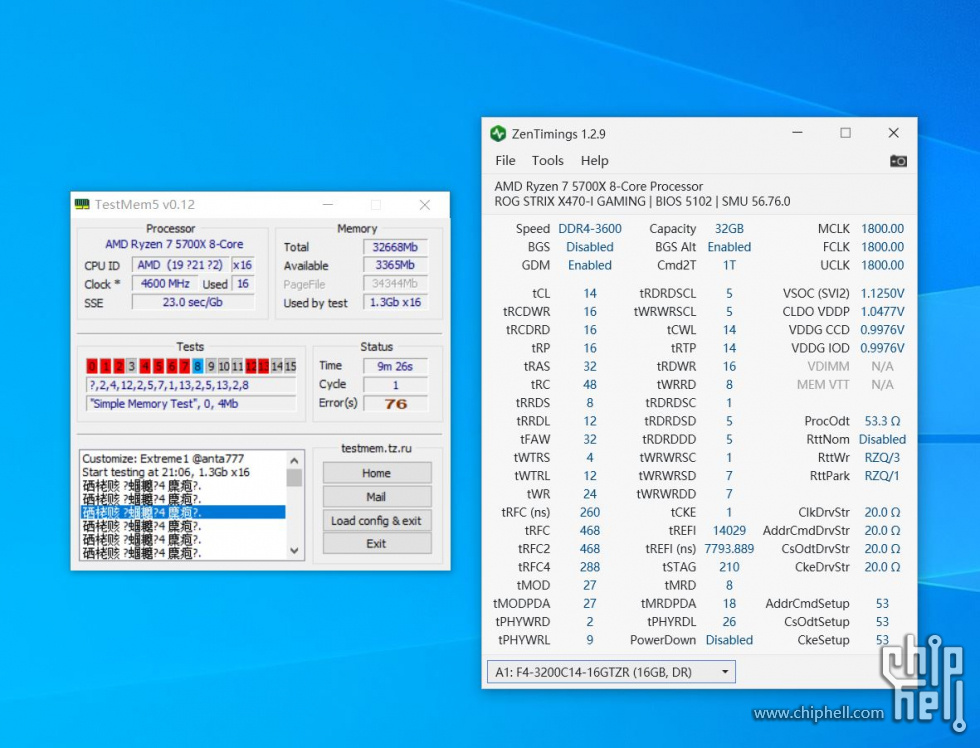Click the PowerDown Disabled value
This screenshot has height=748, width=980.
click(x=729, y=640)
